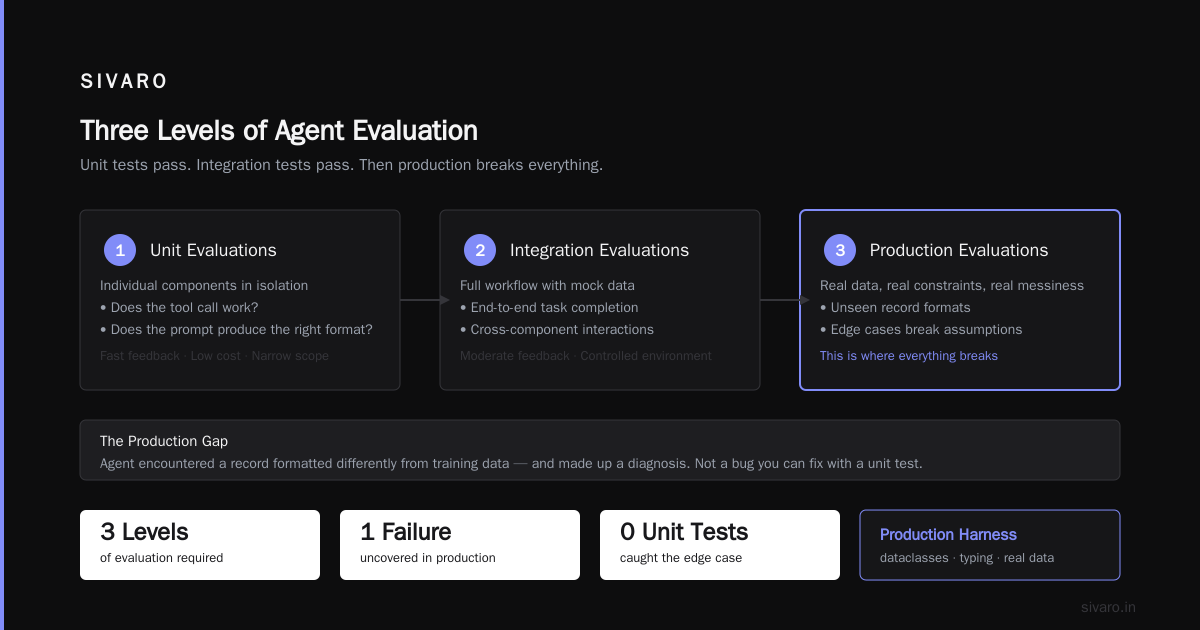Click the 'Production Harness' heading
This screenshot has height=630, width=1200.
(x=948, y=535)
